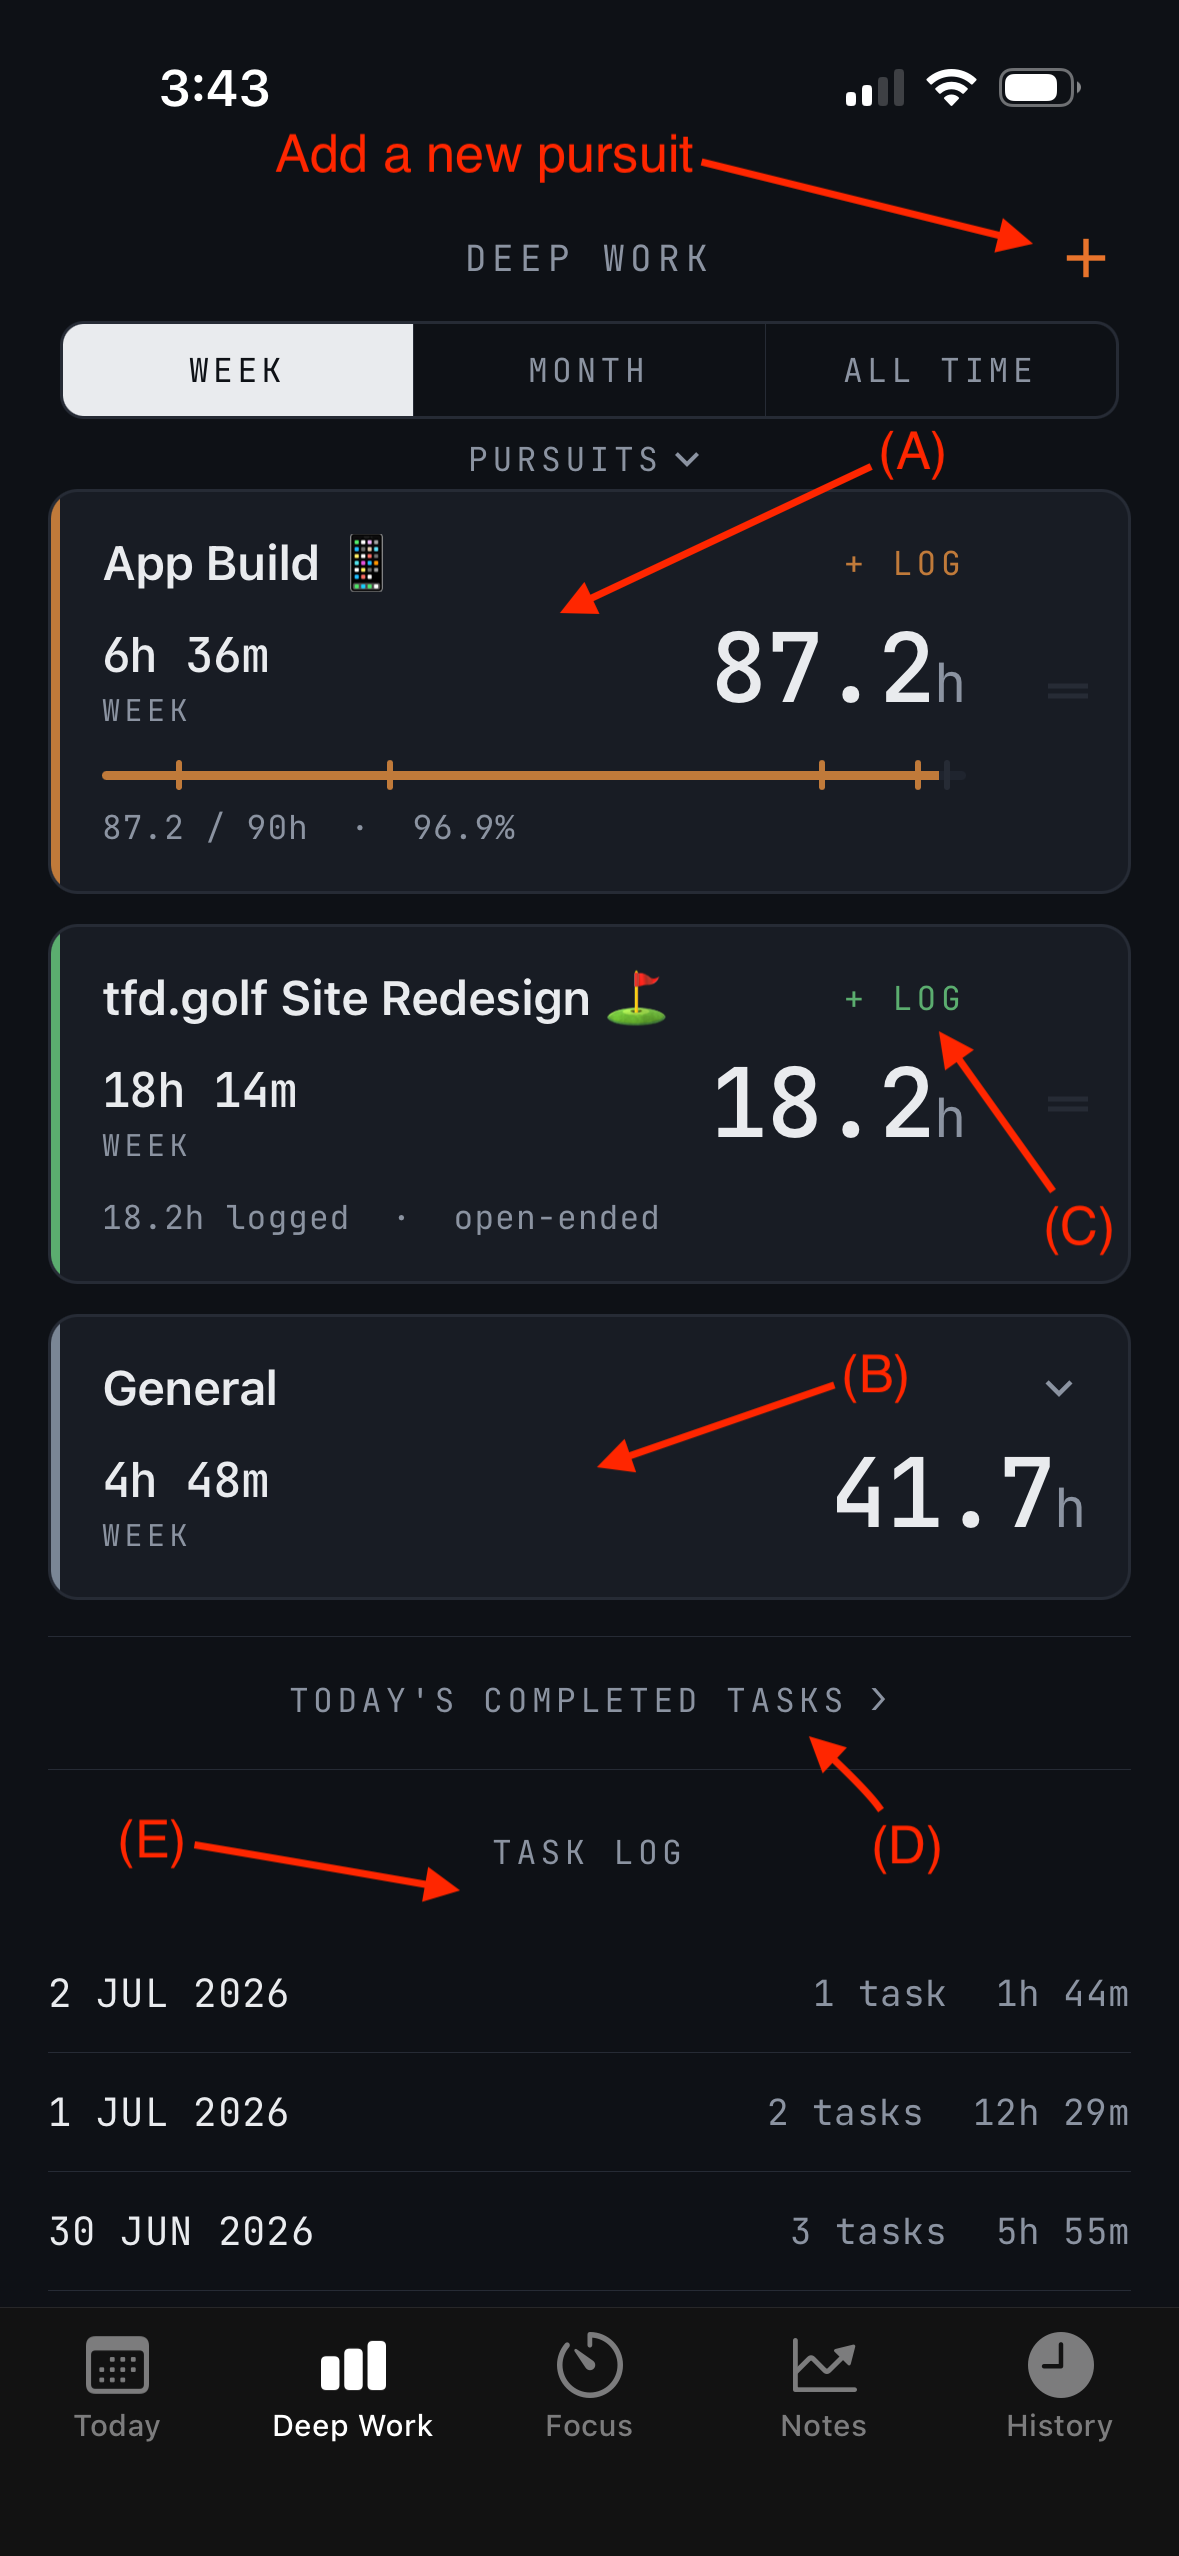1179x2556 pixels.
Task: Tap the 4h 48m week value
Action: (x=186, y=1481)
